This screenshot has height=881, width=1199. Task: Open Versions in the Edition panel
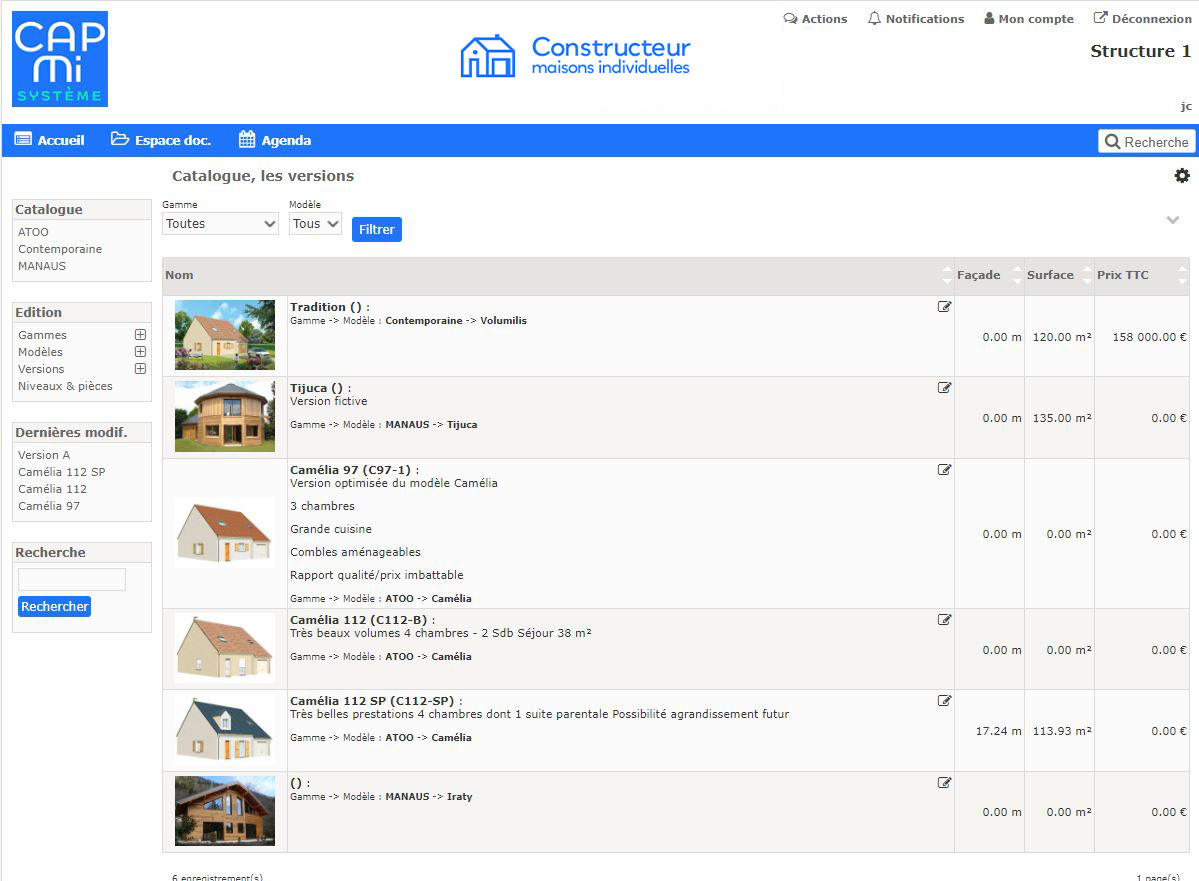pyautogui.click(x=41, y=369)
